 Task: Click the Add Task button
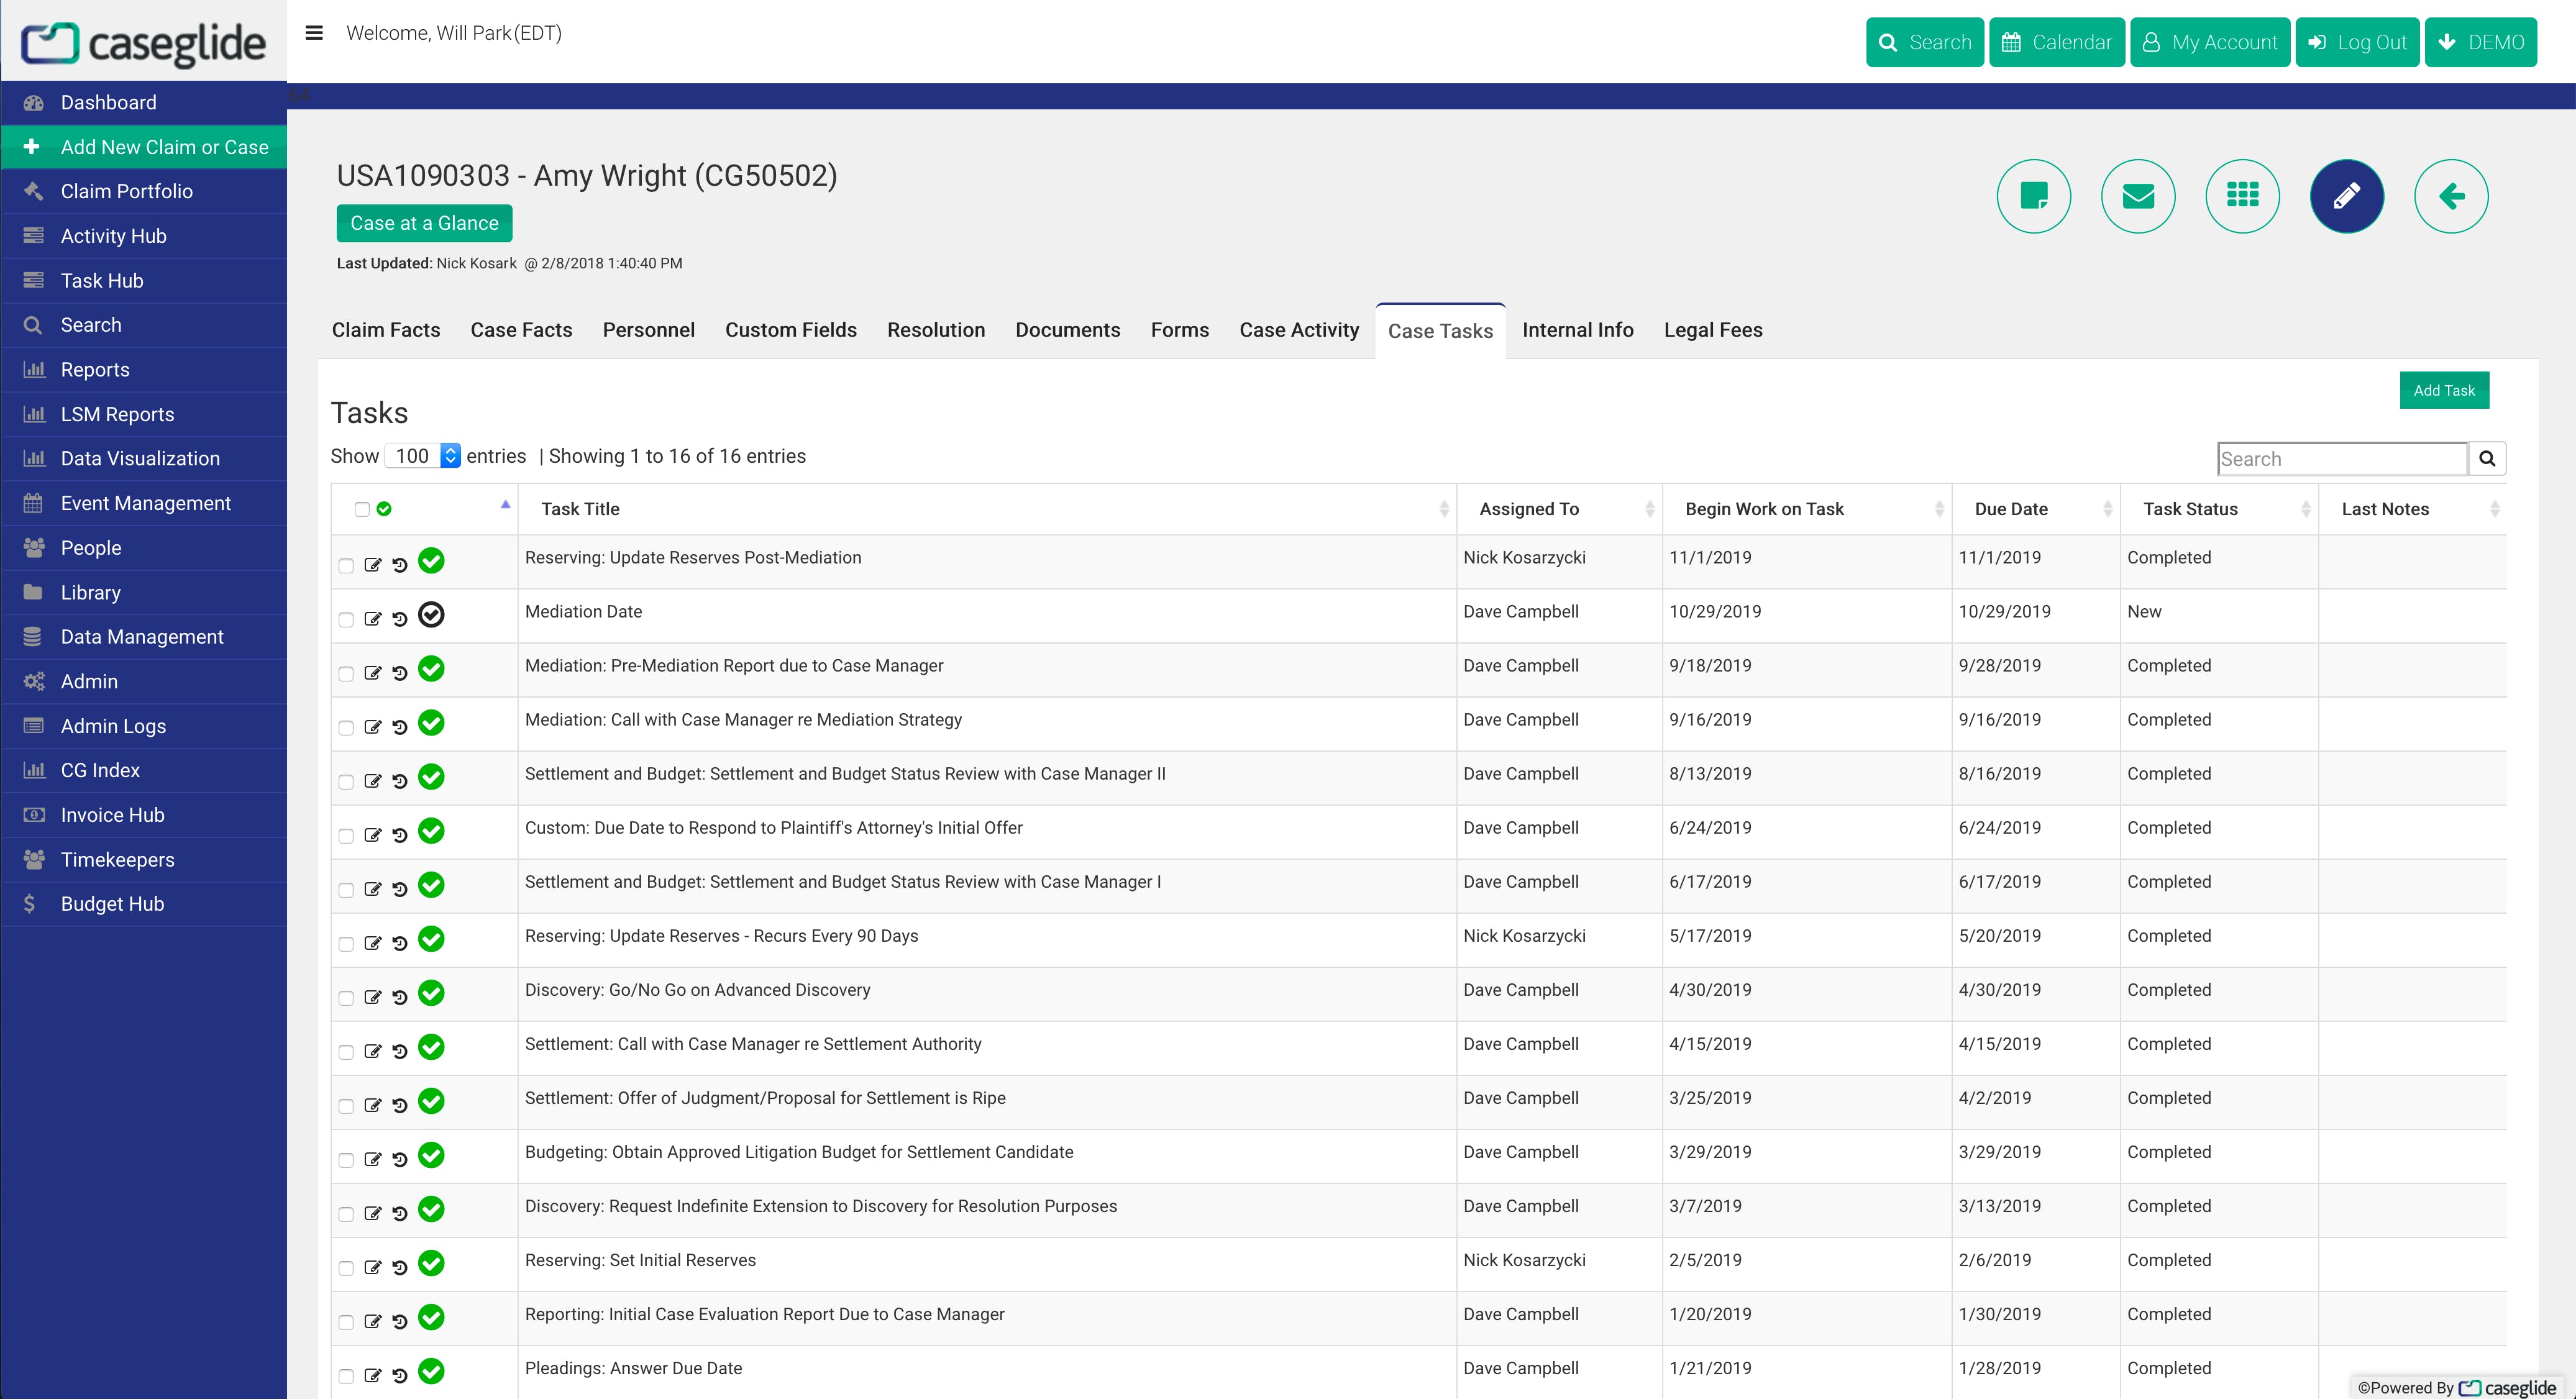pyautogui.click(x=2443, y=390)
